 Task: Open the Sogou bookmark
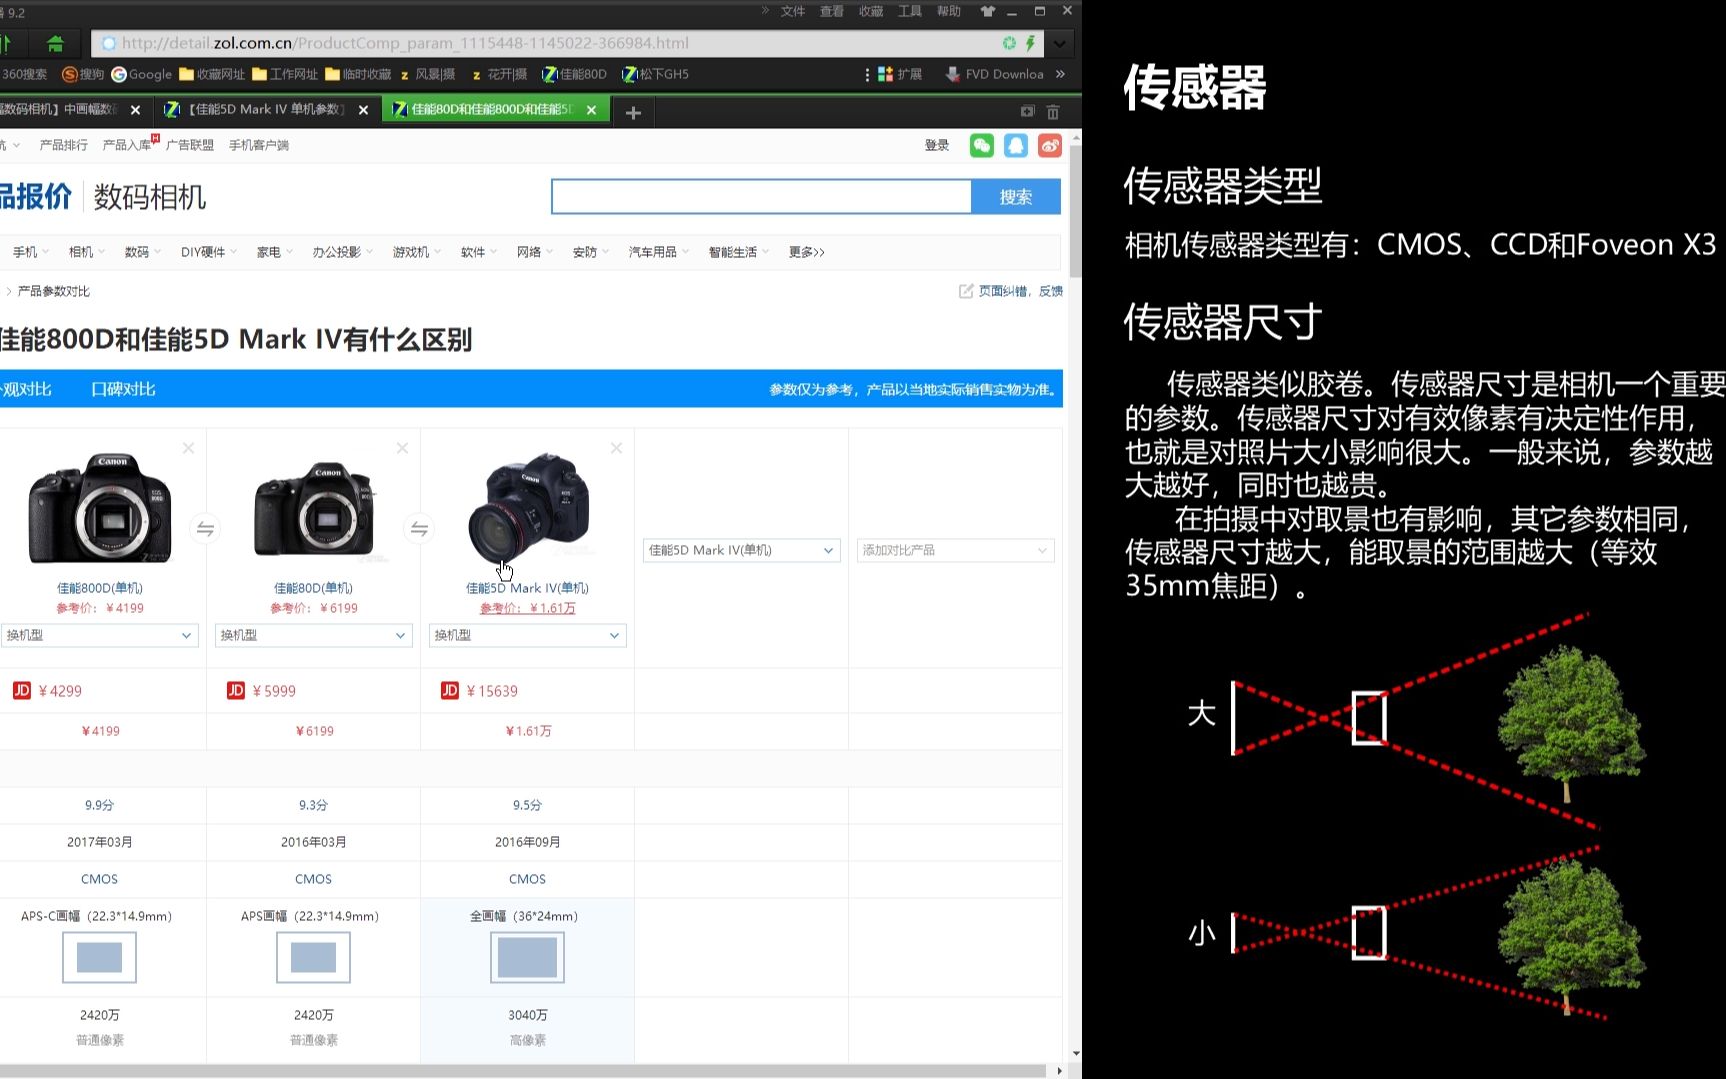point(83,74)
